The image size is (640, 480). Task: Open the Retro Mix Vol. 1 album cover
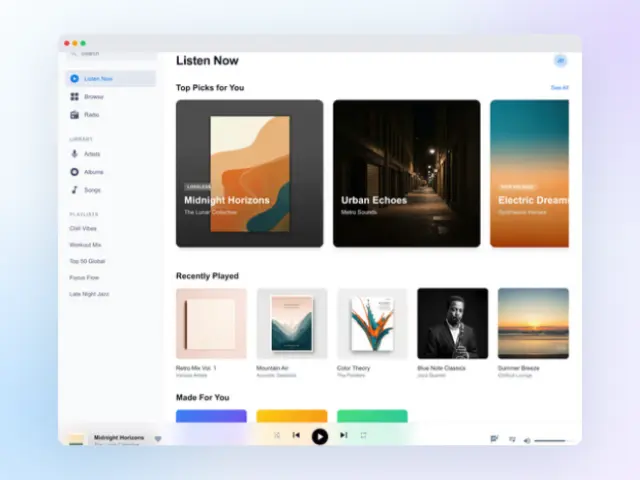click(211, 324)
